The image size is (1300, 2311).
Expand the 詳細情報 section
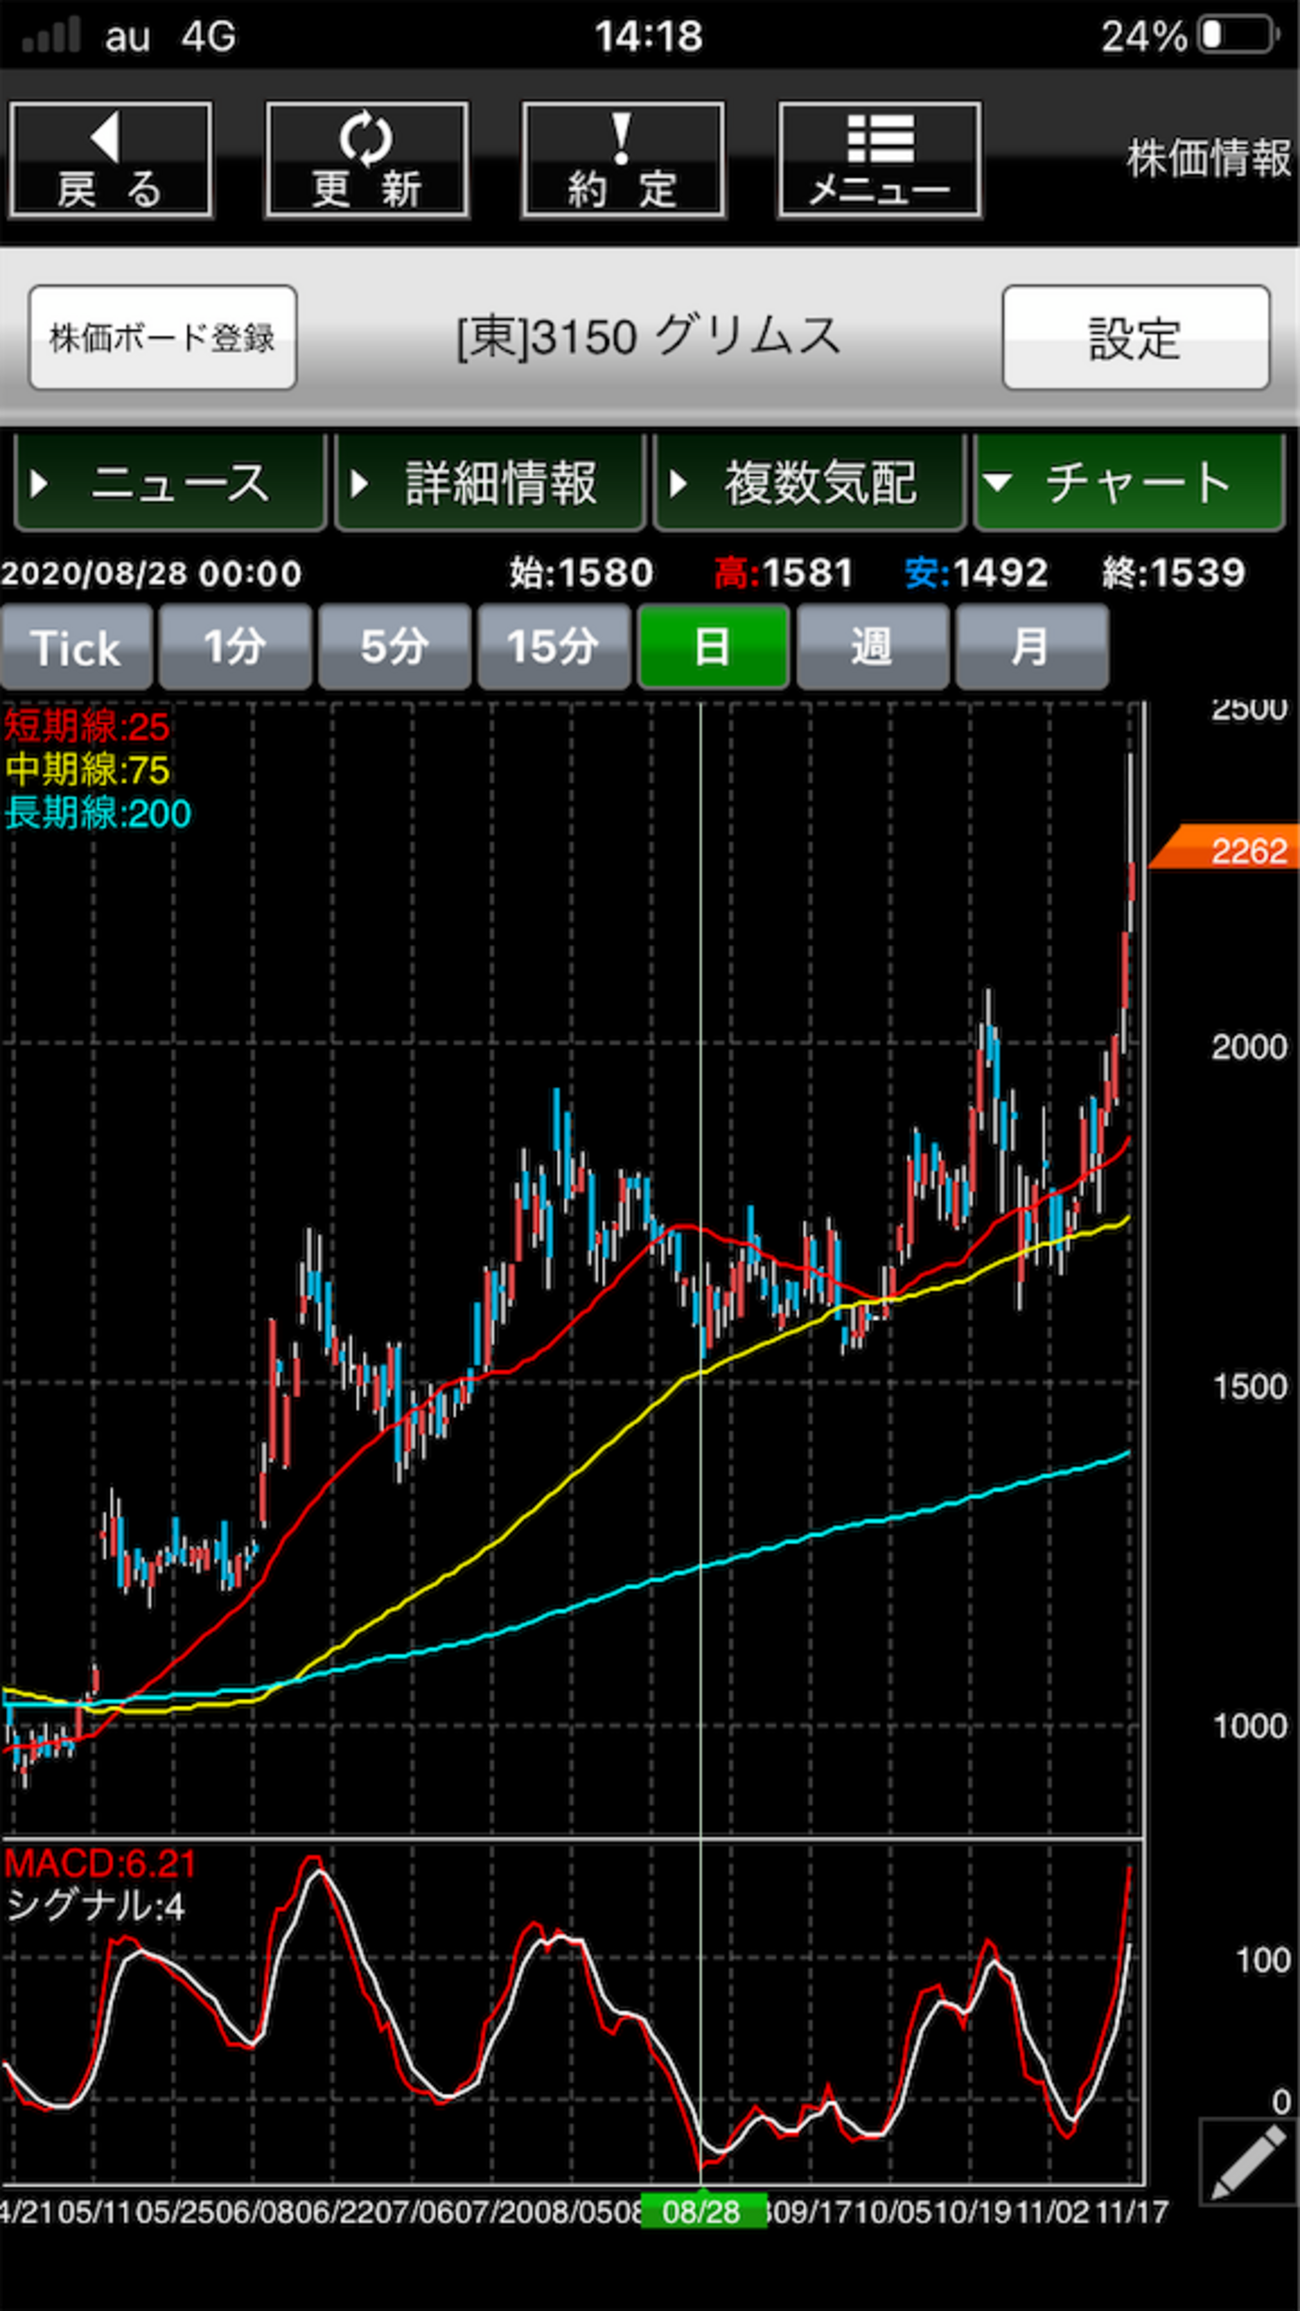pyautogui.click(x=490, y=483)
